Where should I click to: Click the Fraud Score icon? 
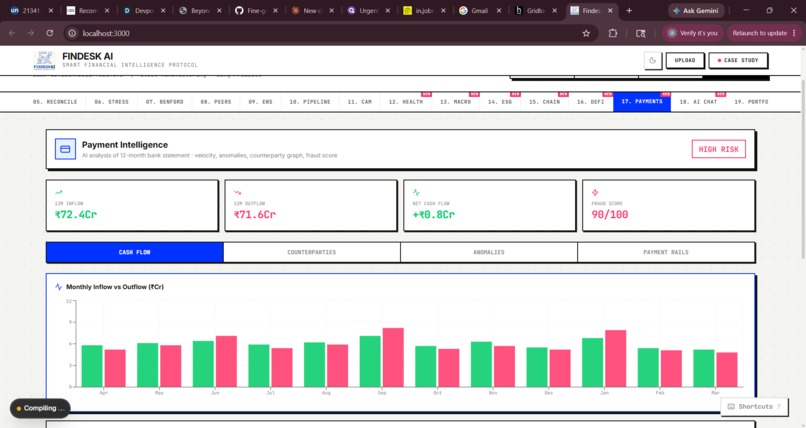(x=595, y=193)
